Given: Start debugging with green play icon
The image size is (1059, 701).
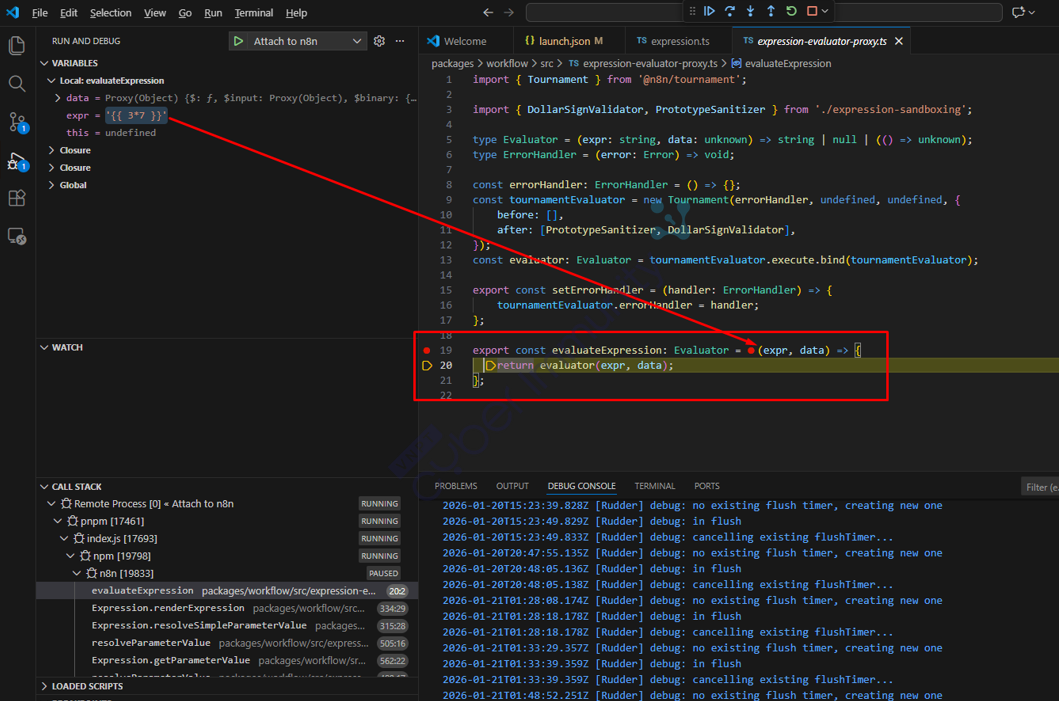Looking at the screenshot, I should click(x=238, y=41).
